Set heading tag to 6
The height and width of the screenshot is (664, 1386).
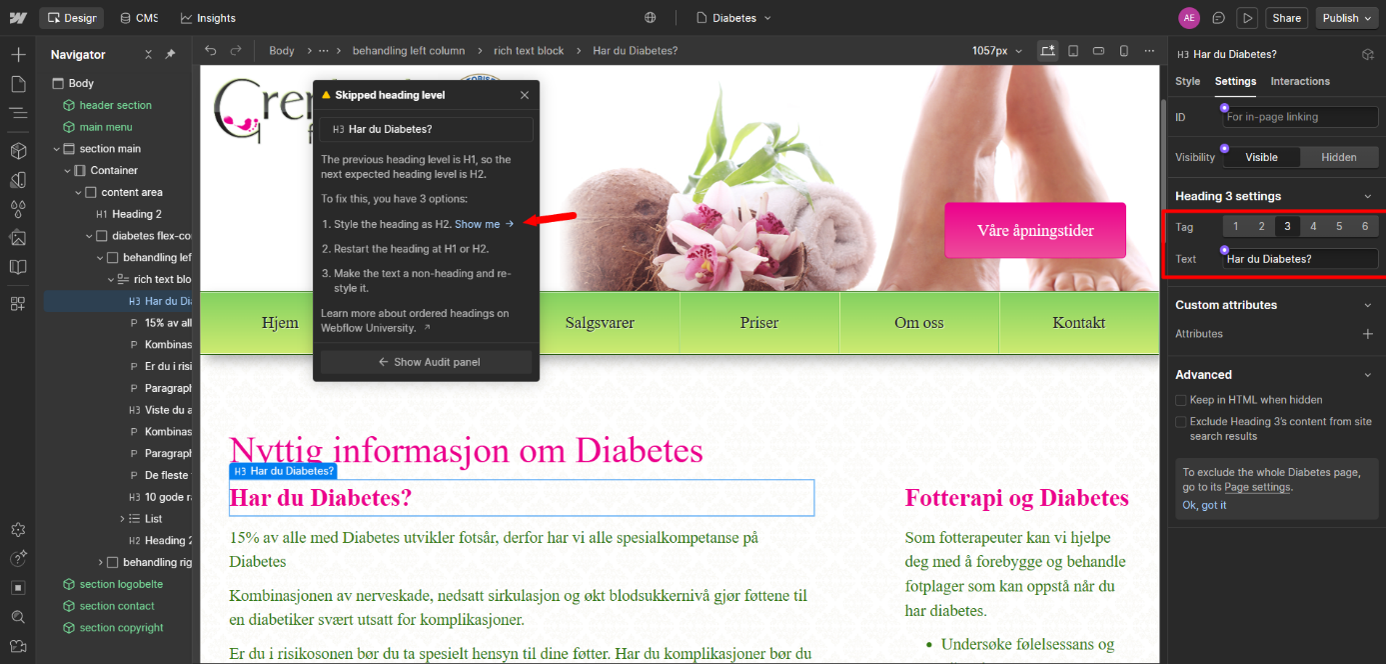click(x=1365, y=227)
